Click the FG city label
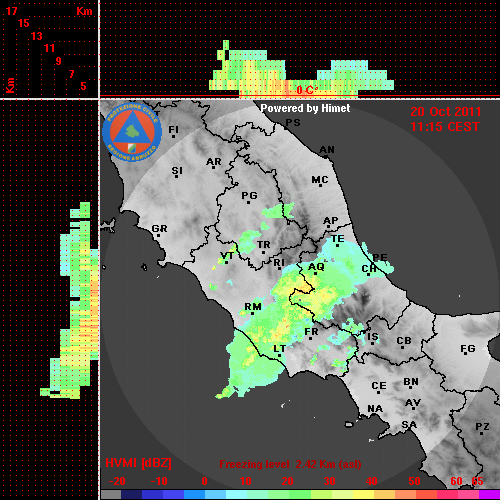This screenshot has width=500, height=500. coord(468,349)
